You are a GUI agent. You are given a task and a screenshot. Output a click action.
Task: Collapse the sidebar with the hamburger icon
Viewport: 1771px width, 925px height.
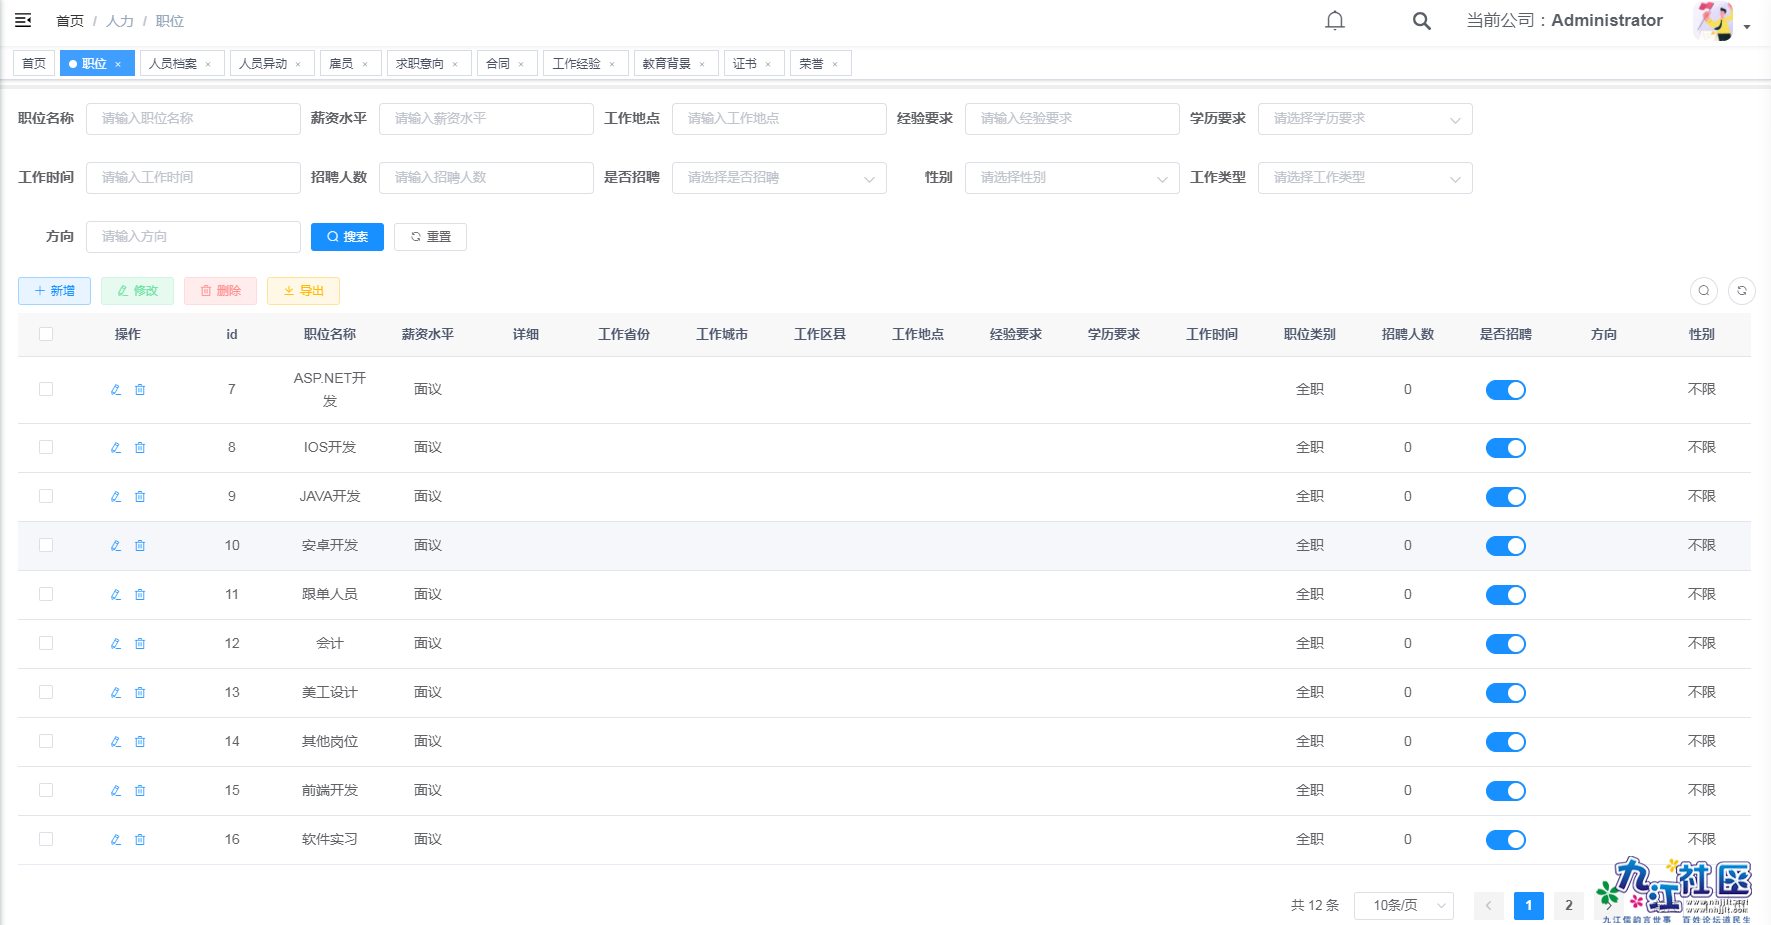[x=23, y=20]
